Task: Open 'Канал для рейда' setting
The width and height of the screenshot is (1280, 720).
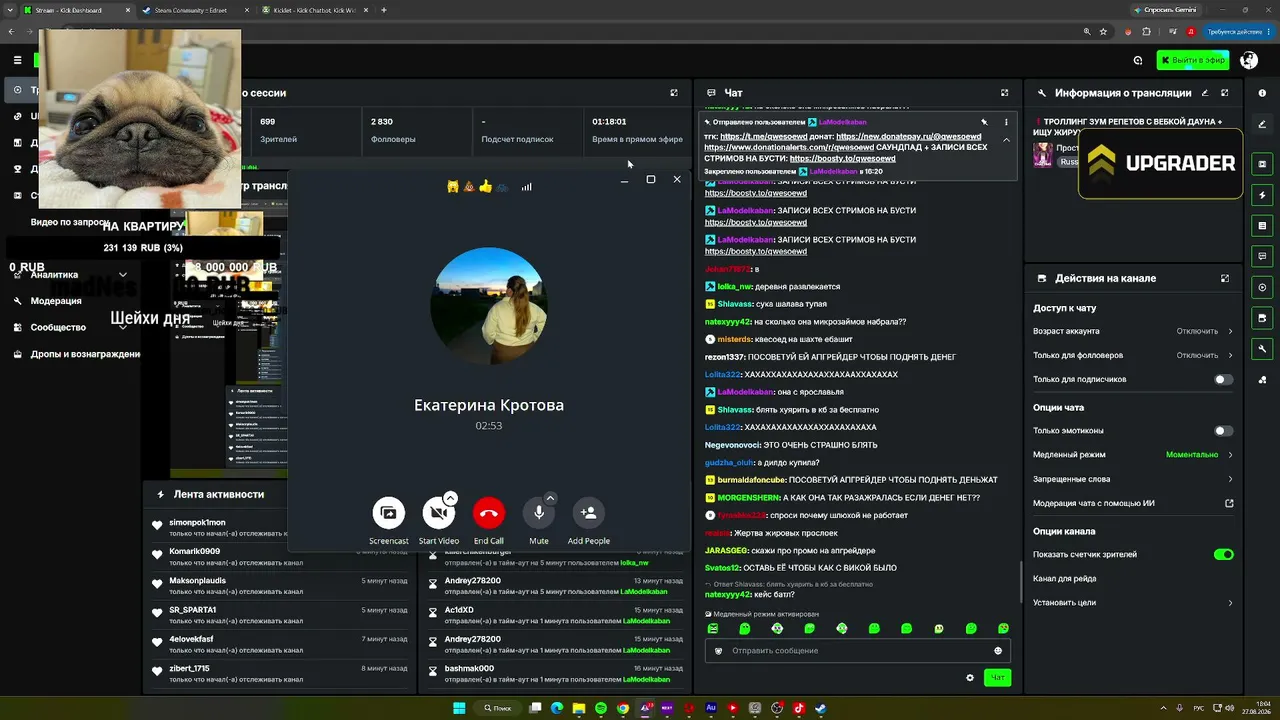Action: point(1133,578)
